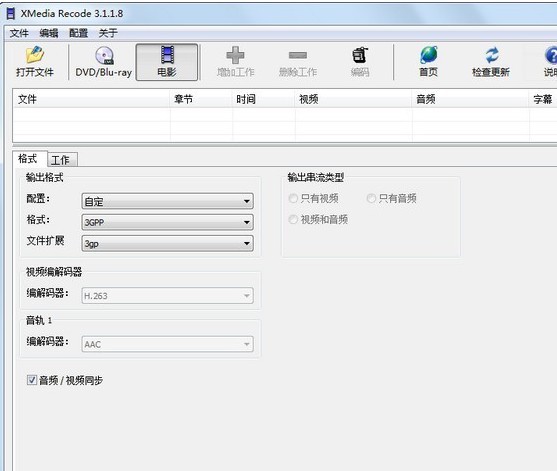This screenshot has height=471, width=557.
Task: Click the 输出格式 group label
Action: [45, 177]
